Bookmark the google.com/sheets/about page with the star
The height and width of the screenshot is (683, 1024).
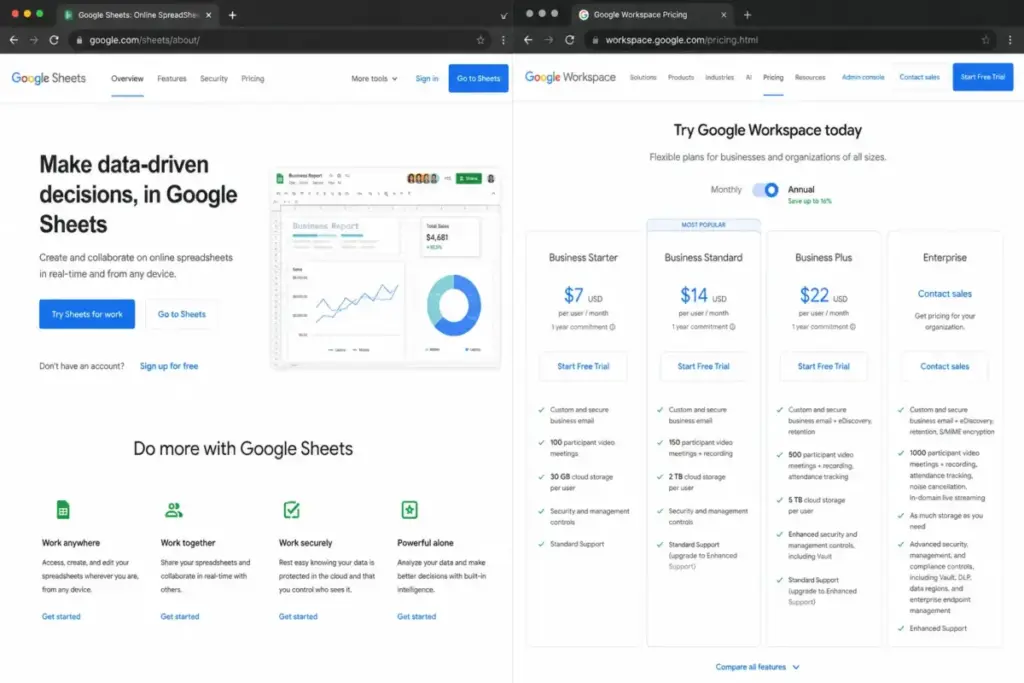481,40
